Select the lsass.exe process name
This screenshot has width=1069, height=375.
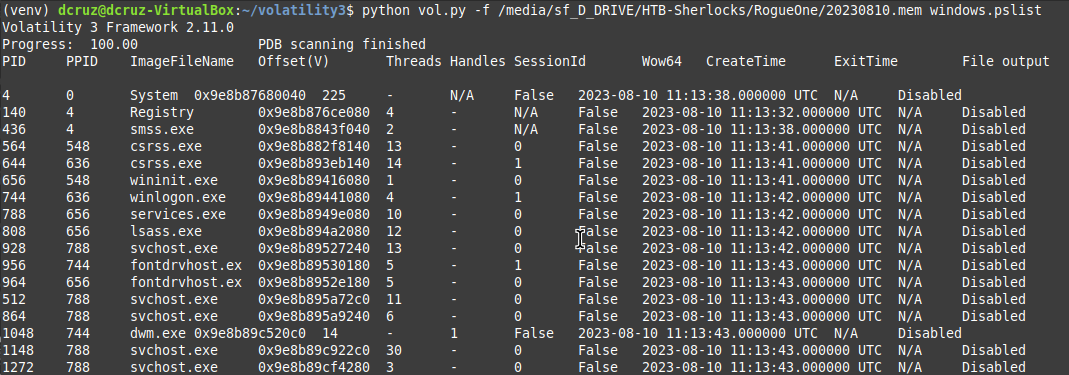point(166,232)
